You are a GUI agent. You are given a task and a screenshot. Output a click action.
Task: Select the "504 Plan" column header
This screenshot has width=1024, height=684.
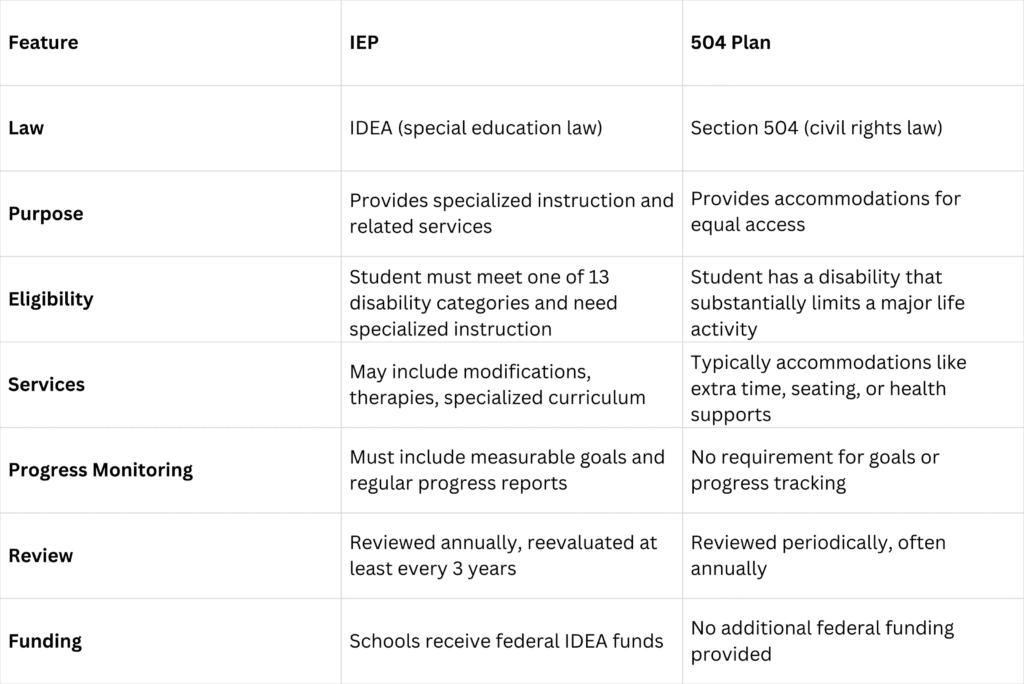tap(730, 43)
